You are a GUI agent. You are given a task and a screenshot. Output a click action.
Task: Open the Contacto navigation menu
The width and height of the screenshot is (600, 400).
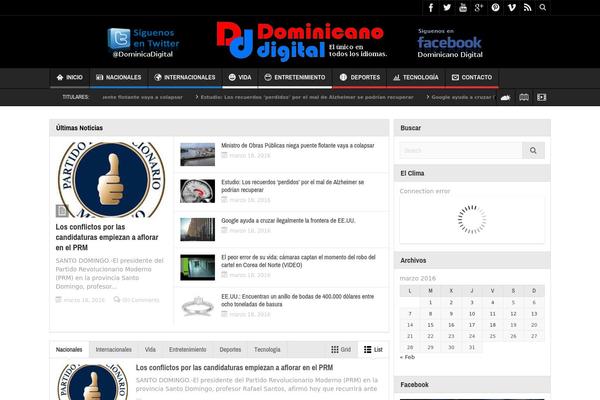tap(472, 78)
